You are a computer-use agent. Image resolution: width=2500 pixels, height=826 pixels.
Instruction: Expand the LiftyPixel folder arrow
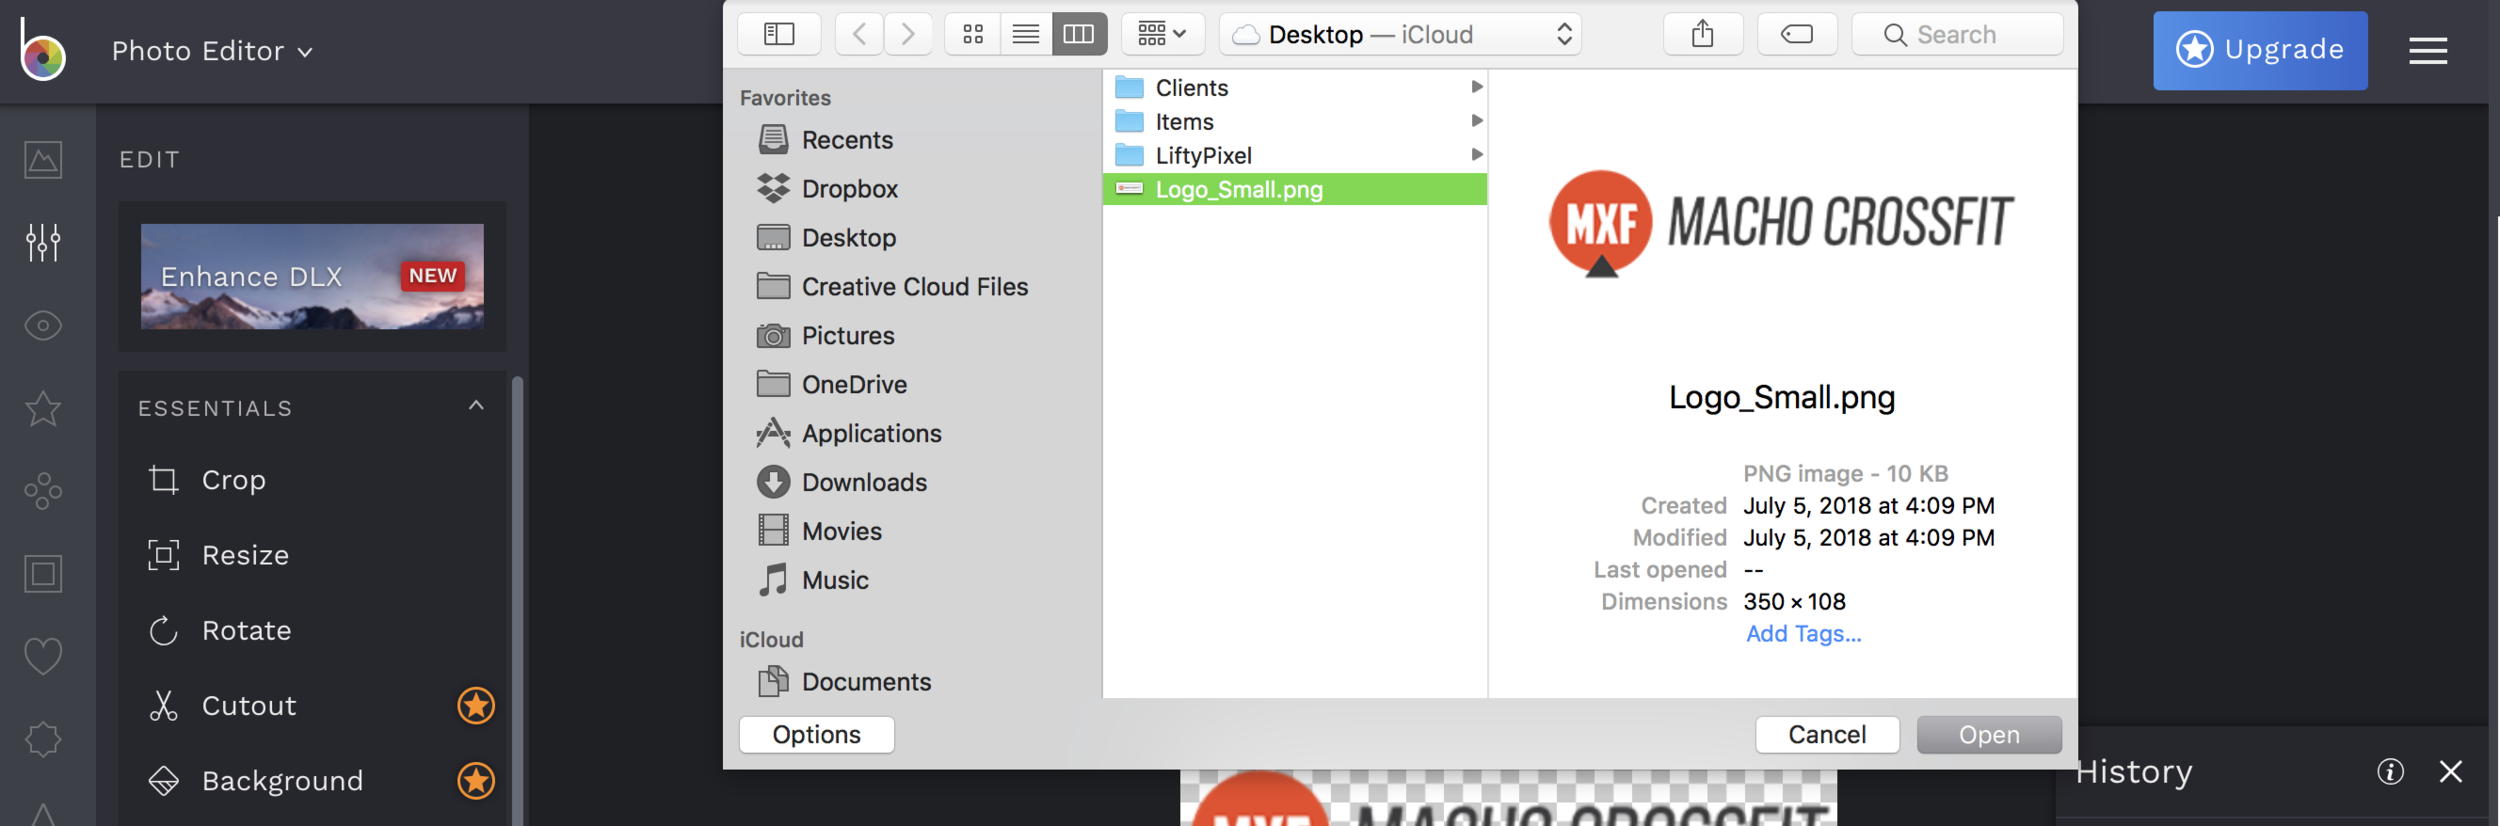click(x=1476, y=155)
